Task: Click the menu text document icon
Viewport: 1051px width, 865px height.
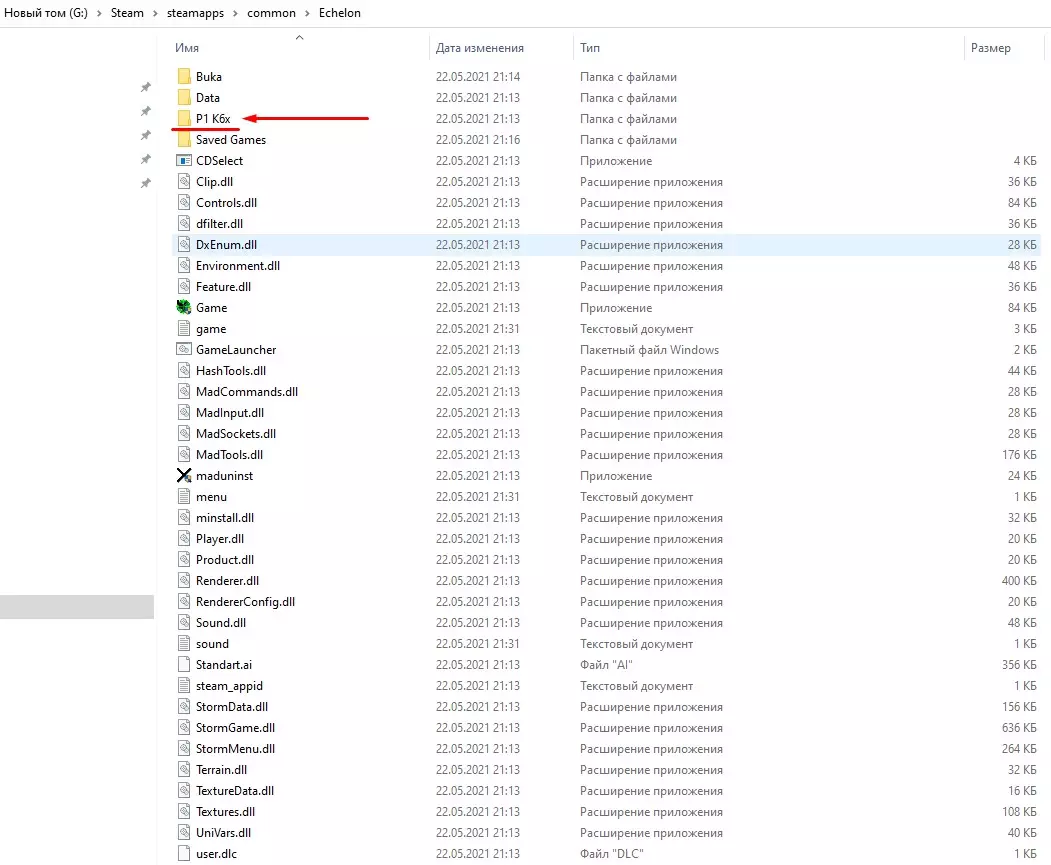Action: coord(184,496)
